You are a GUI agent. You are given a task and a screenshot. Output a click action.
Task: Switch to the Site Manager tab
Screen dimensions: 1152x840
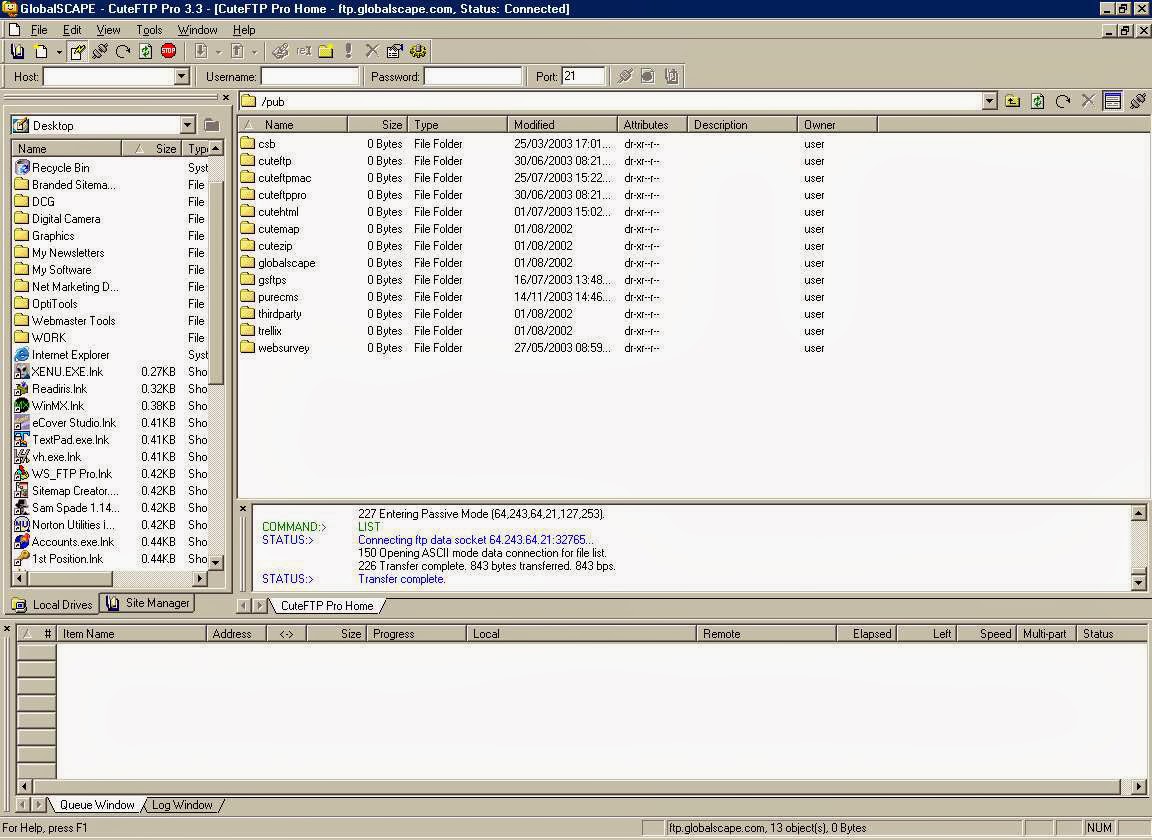point(148,603)
